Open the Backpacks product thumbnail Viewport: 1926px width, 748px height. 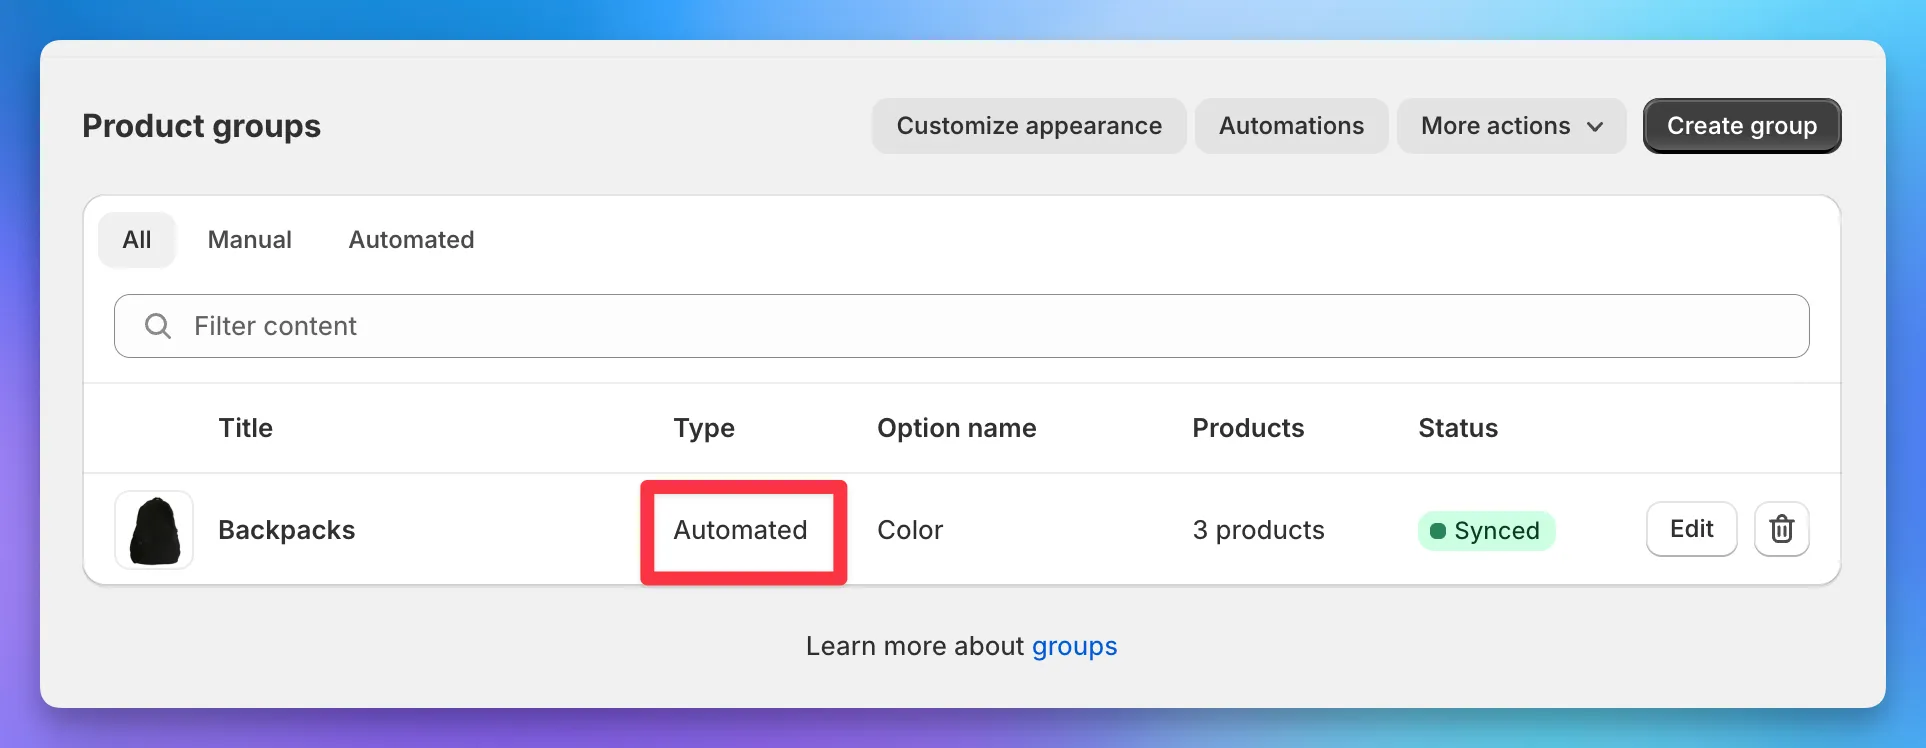pos(154,530)
